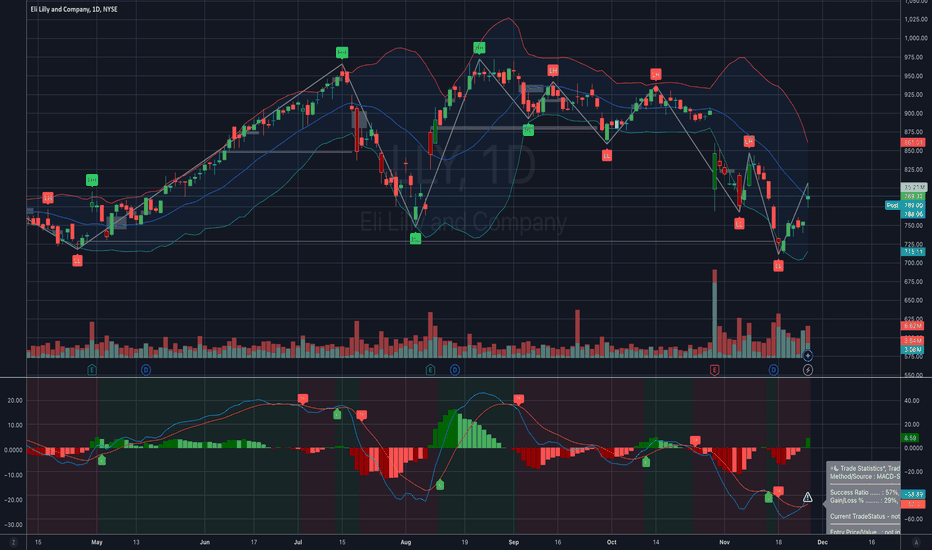Click the 35.21M volume label

pos(914,187)
